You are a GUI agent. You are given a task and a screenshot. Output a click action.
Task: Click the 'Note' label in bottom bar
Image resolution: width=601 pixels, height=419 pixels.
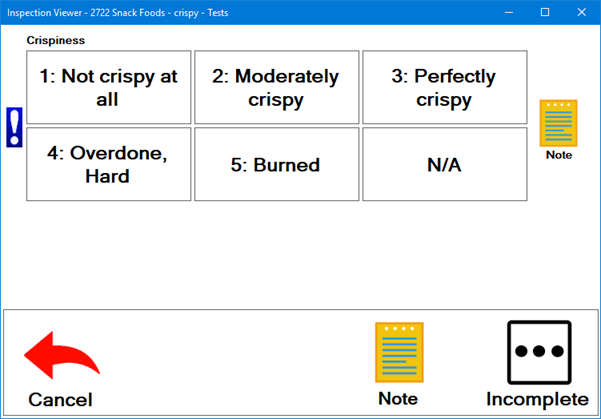398,399
